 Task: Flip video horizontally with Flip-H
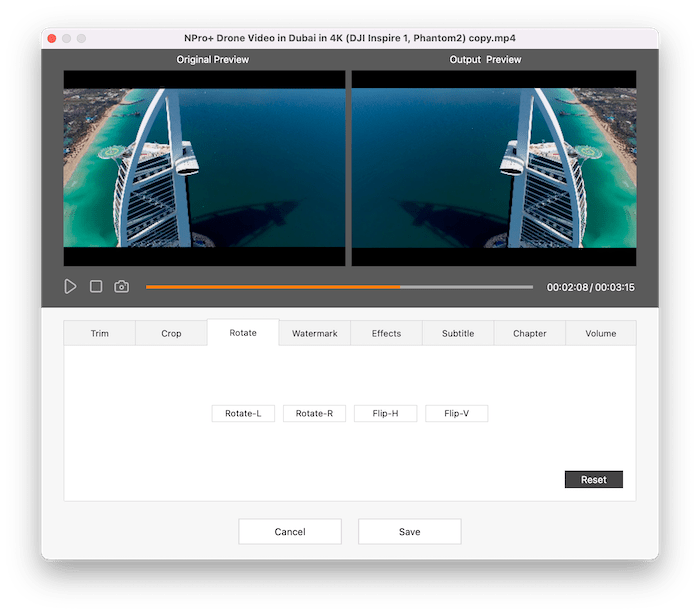pos(385,413)
